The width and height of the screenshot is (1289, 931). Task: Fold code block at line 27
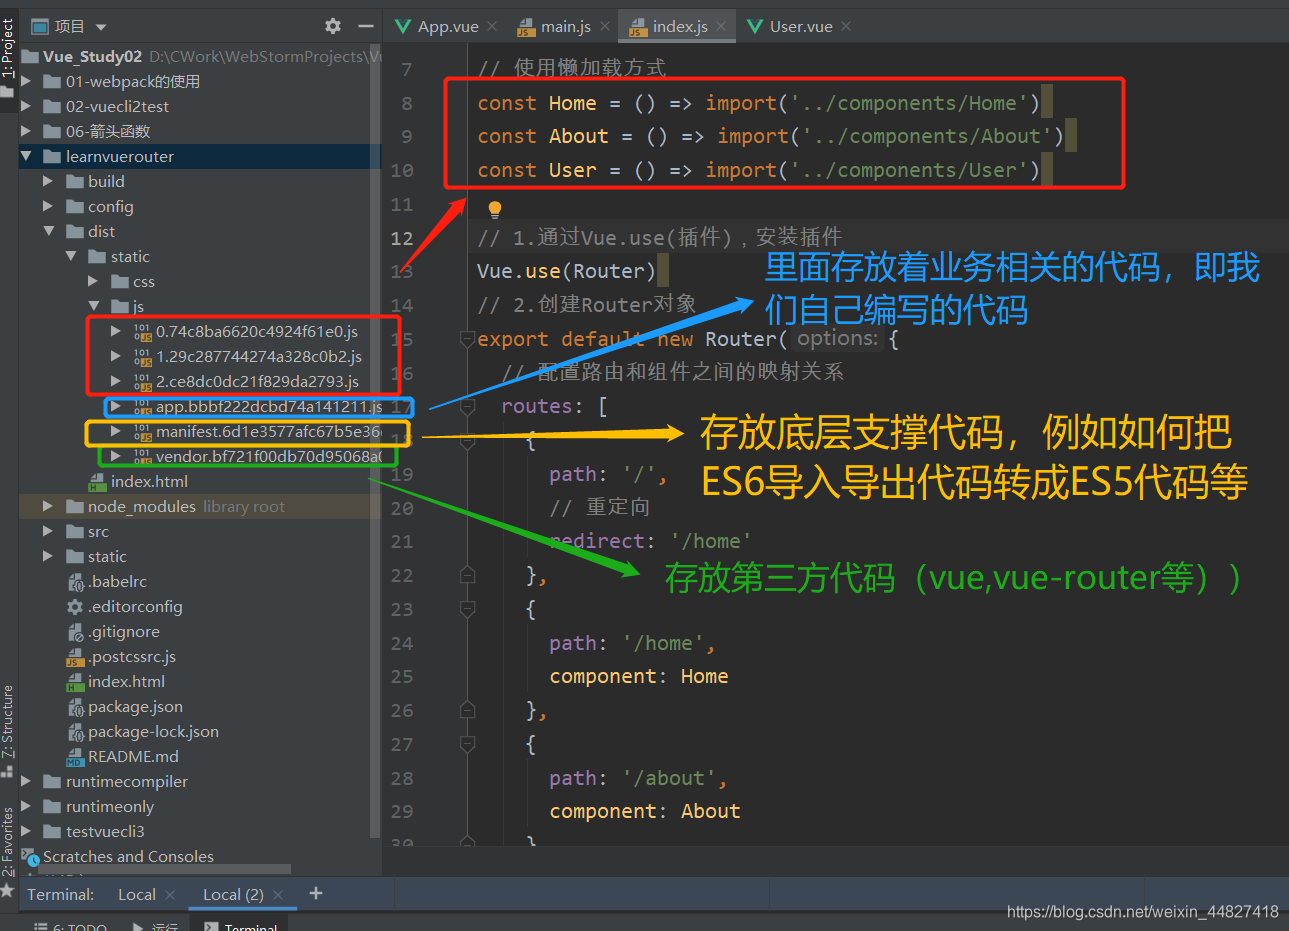click(467, 744)
